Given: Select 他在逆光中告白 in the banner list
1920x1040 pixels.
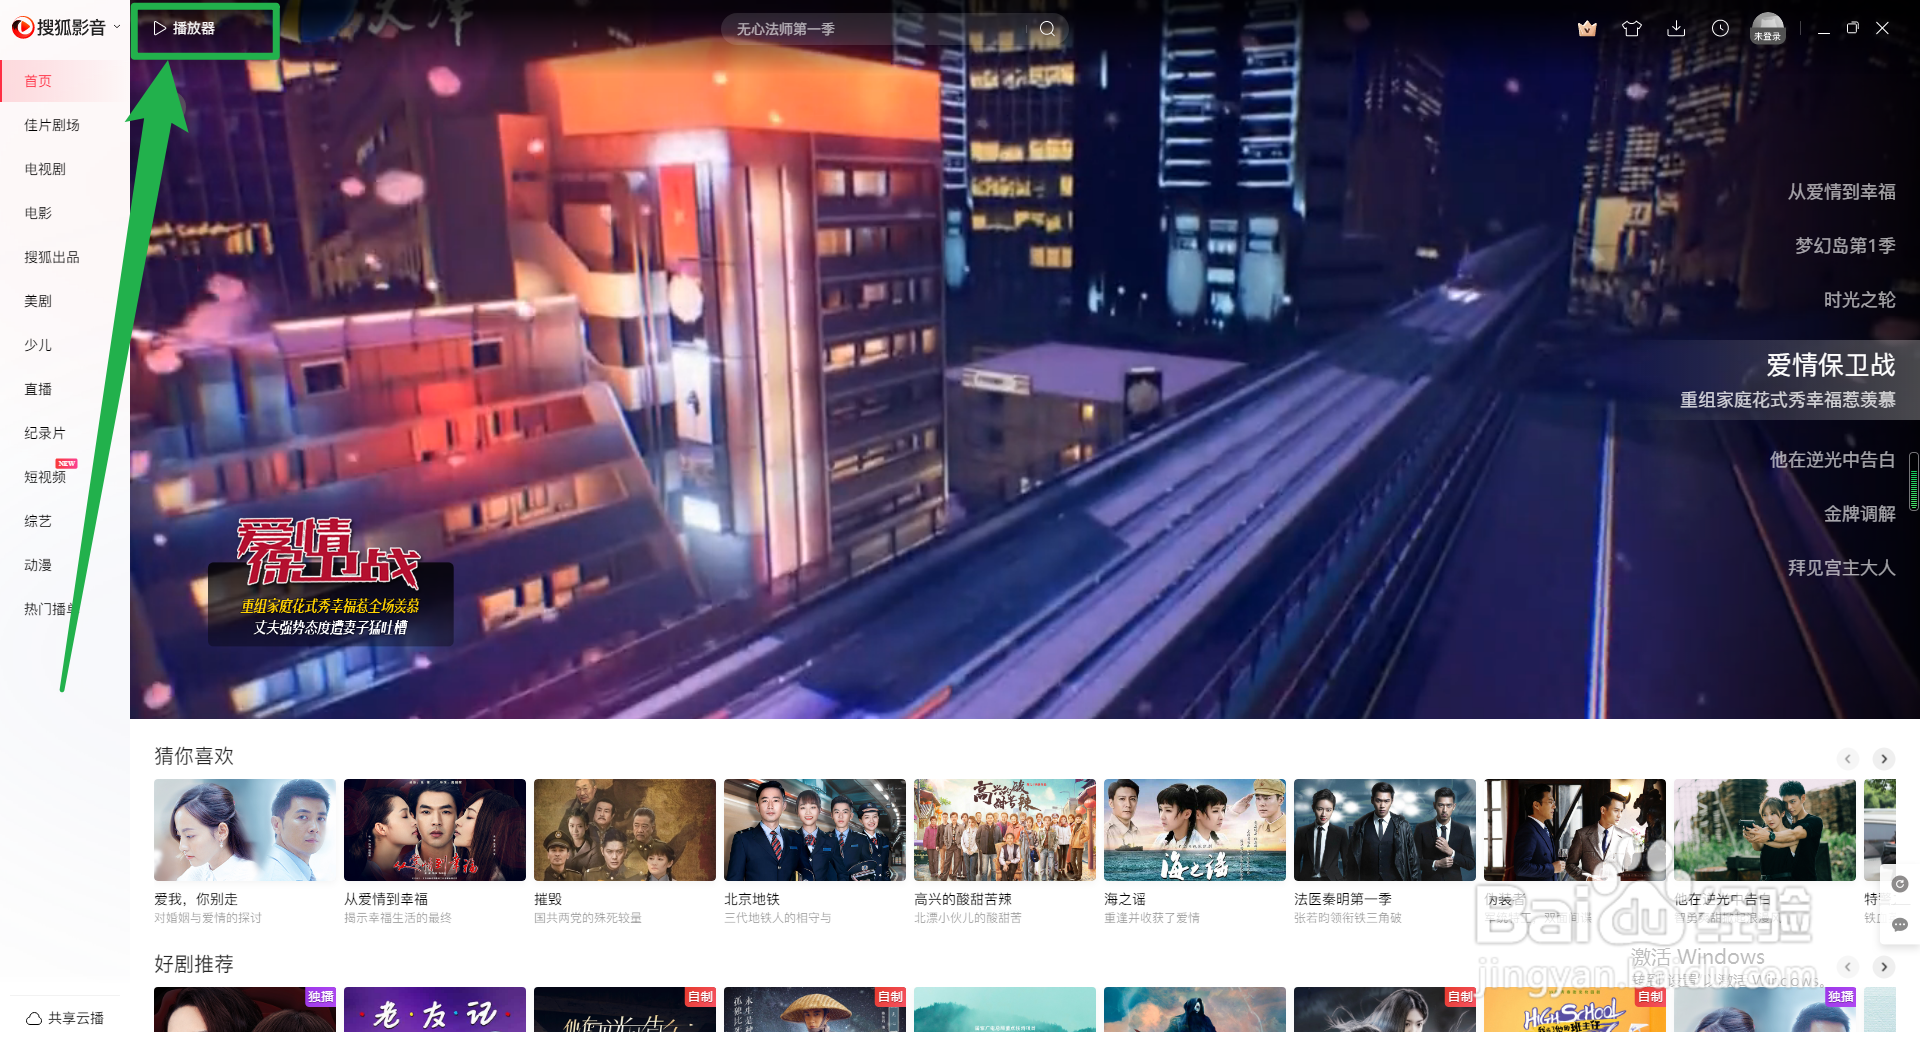Looking at the screenshot, I should (x=1832, y=460).
